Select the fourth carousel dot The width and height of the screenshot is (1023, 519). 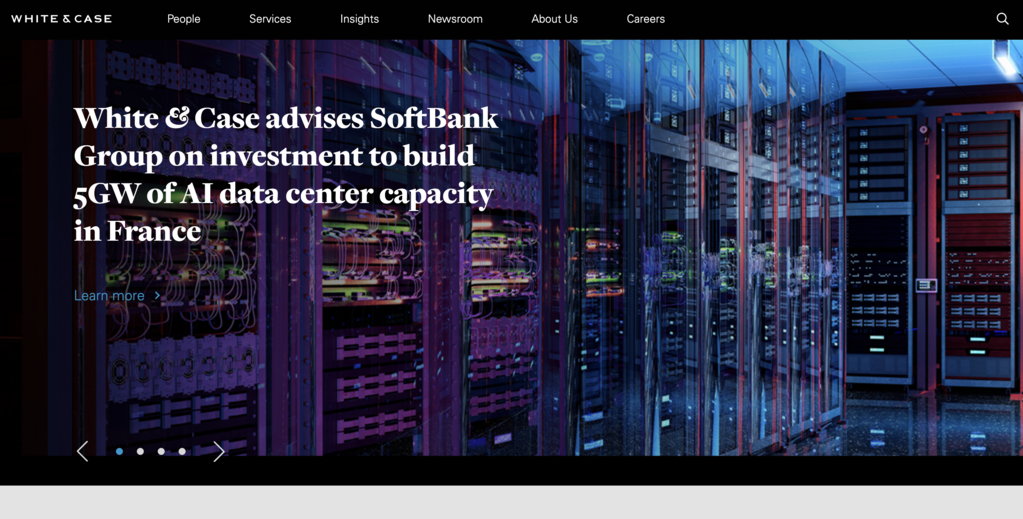[x=182, y=451]
